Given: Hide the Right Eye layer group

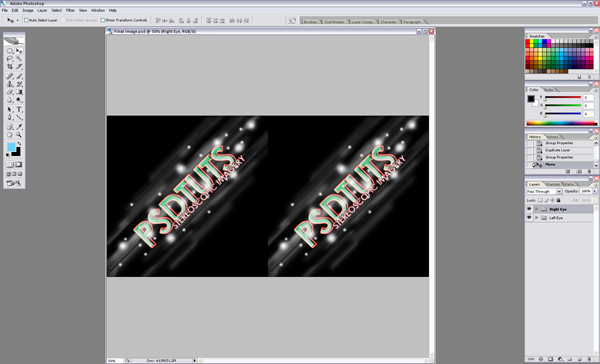Looking at the screenshot, I should pyautogui.click(x=529, y=209).
